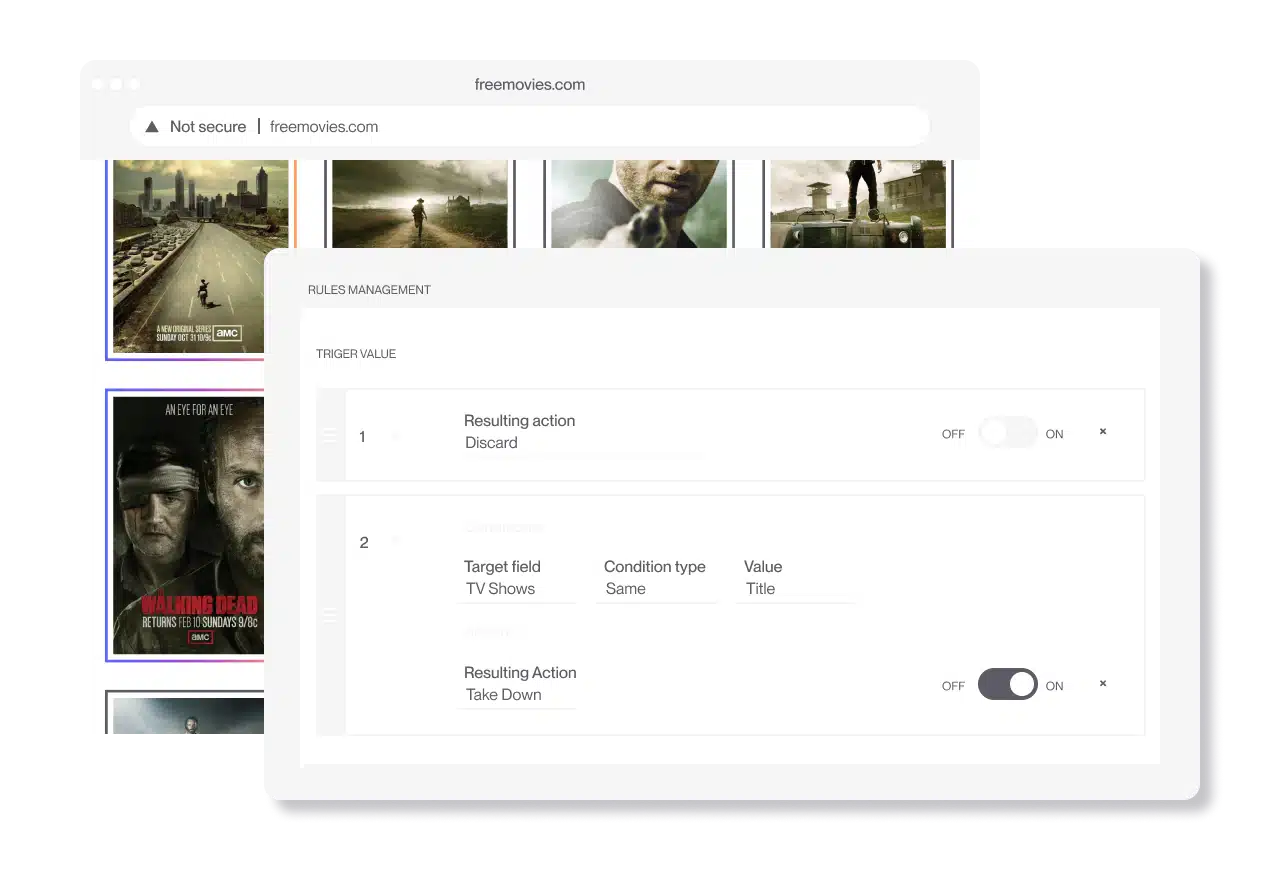Image resolution: width=1280 pixels, height=880 pixels.
Task: Open the Target field 'TV Shows' dropdown
Action: (x=516, y=589)
